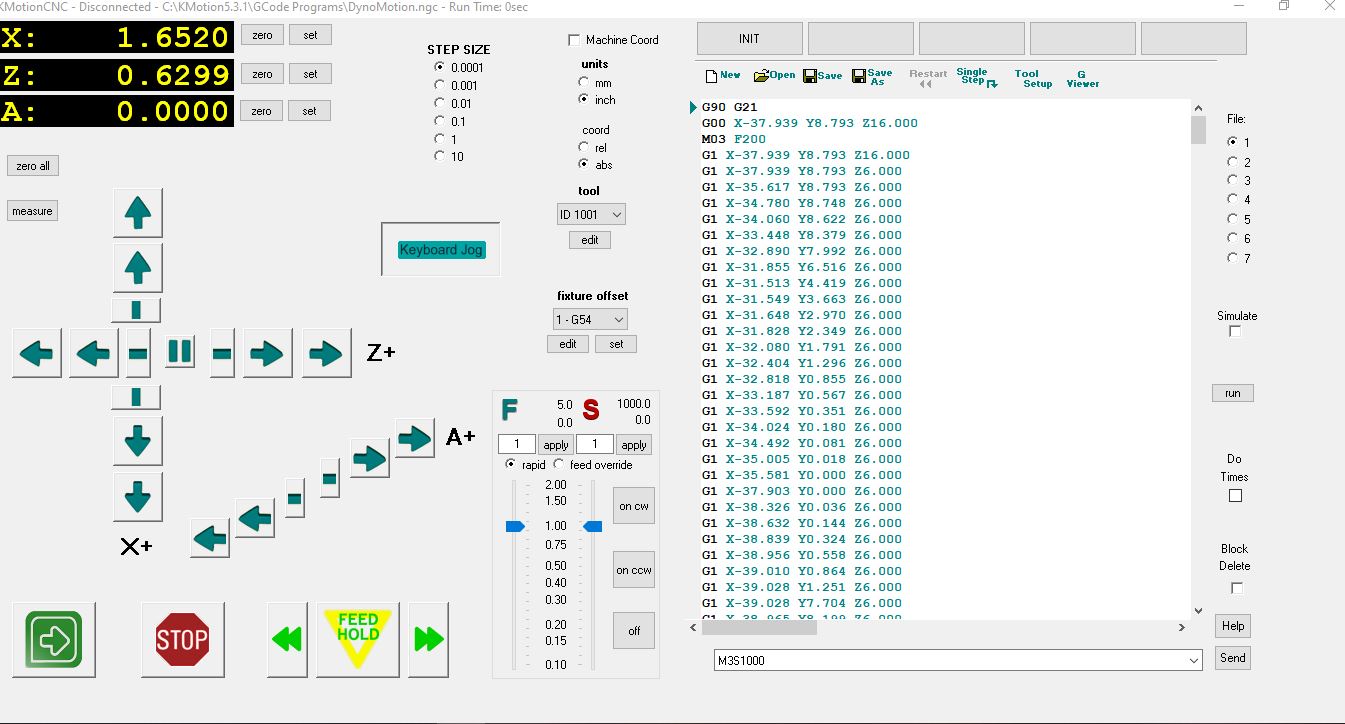
Task: Click the INIT button
Action: click(749, 39)
